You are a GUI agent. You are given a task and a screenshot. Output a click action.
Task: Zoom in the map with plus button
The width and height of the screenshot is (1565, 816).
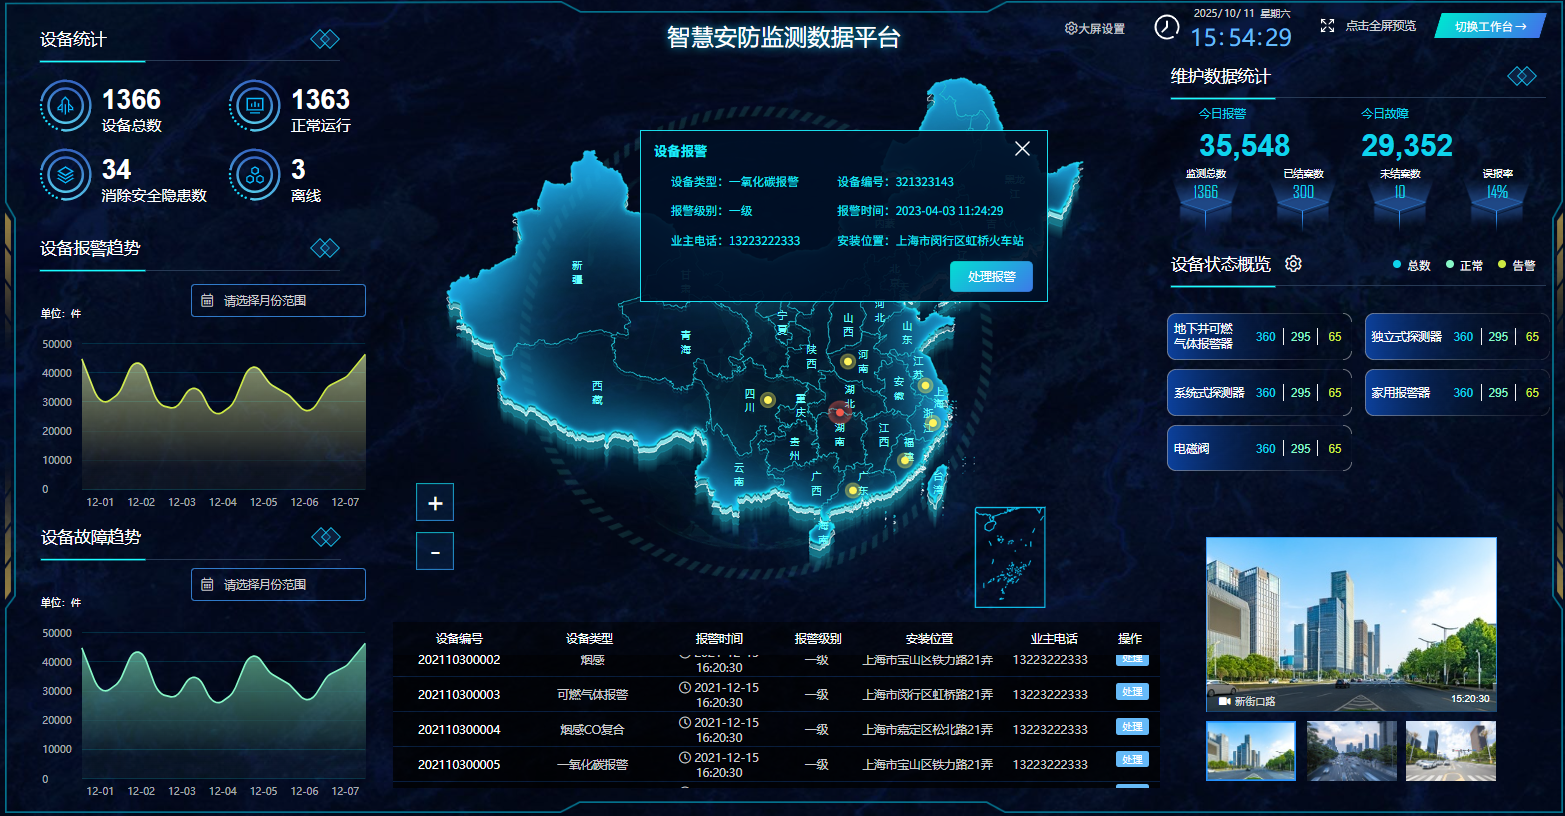435,502
